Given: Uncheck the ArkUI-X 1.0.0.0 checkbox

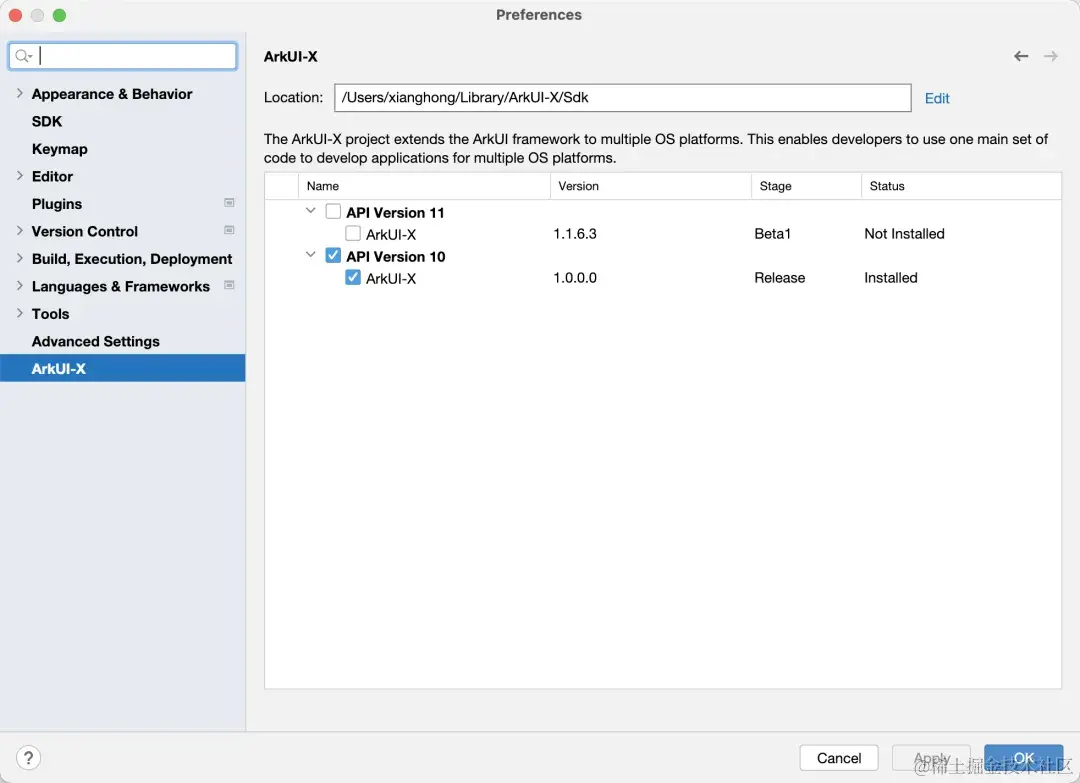Looking at the screenshot, I should pos(353,278).
